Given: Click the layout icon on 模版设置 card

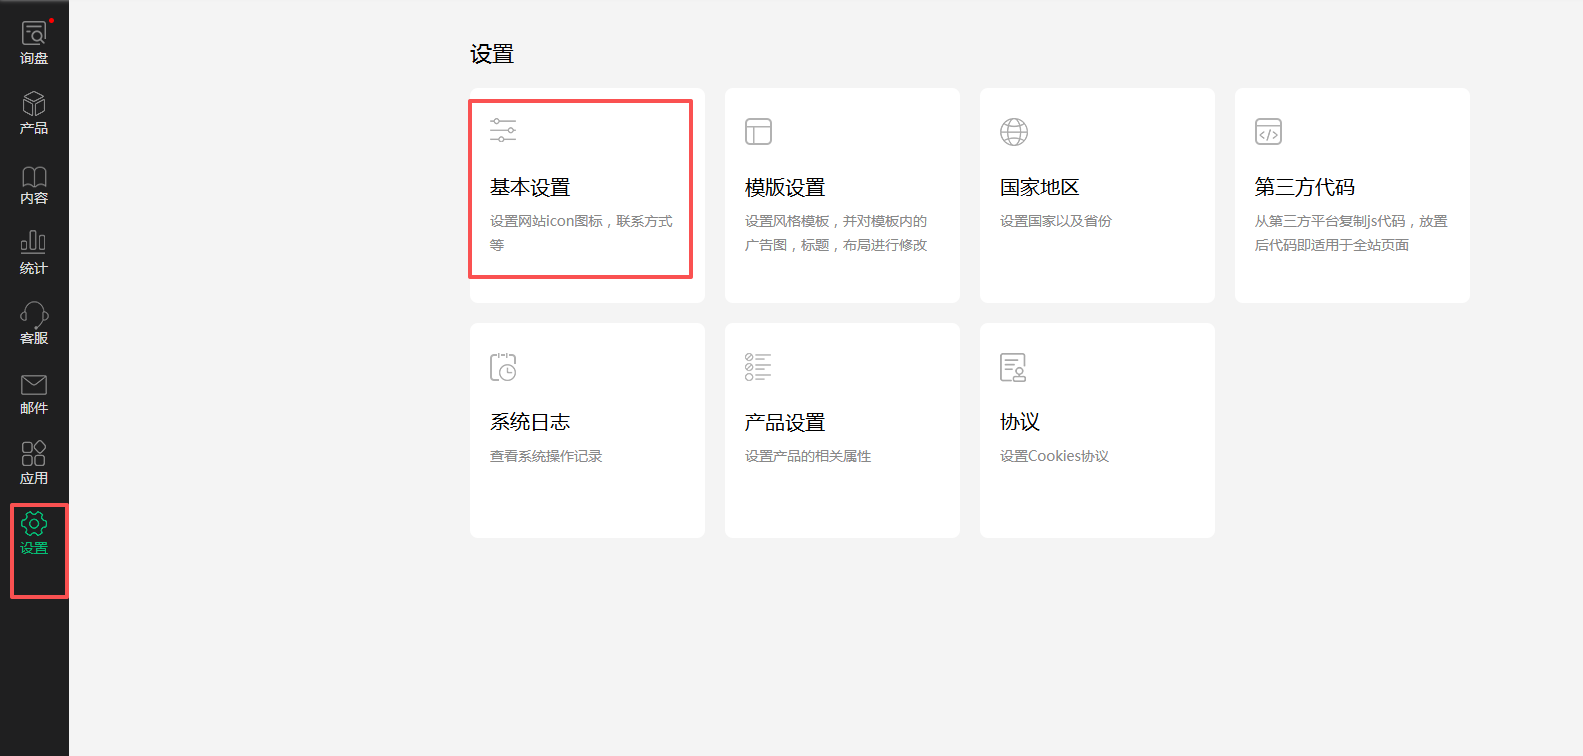Looking at the screenshot, I should click(758, 132).
